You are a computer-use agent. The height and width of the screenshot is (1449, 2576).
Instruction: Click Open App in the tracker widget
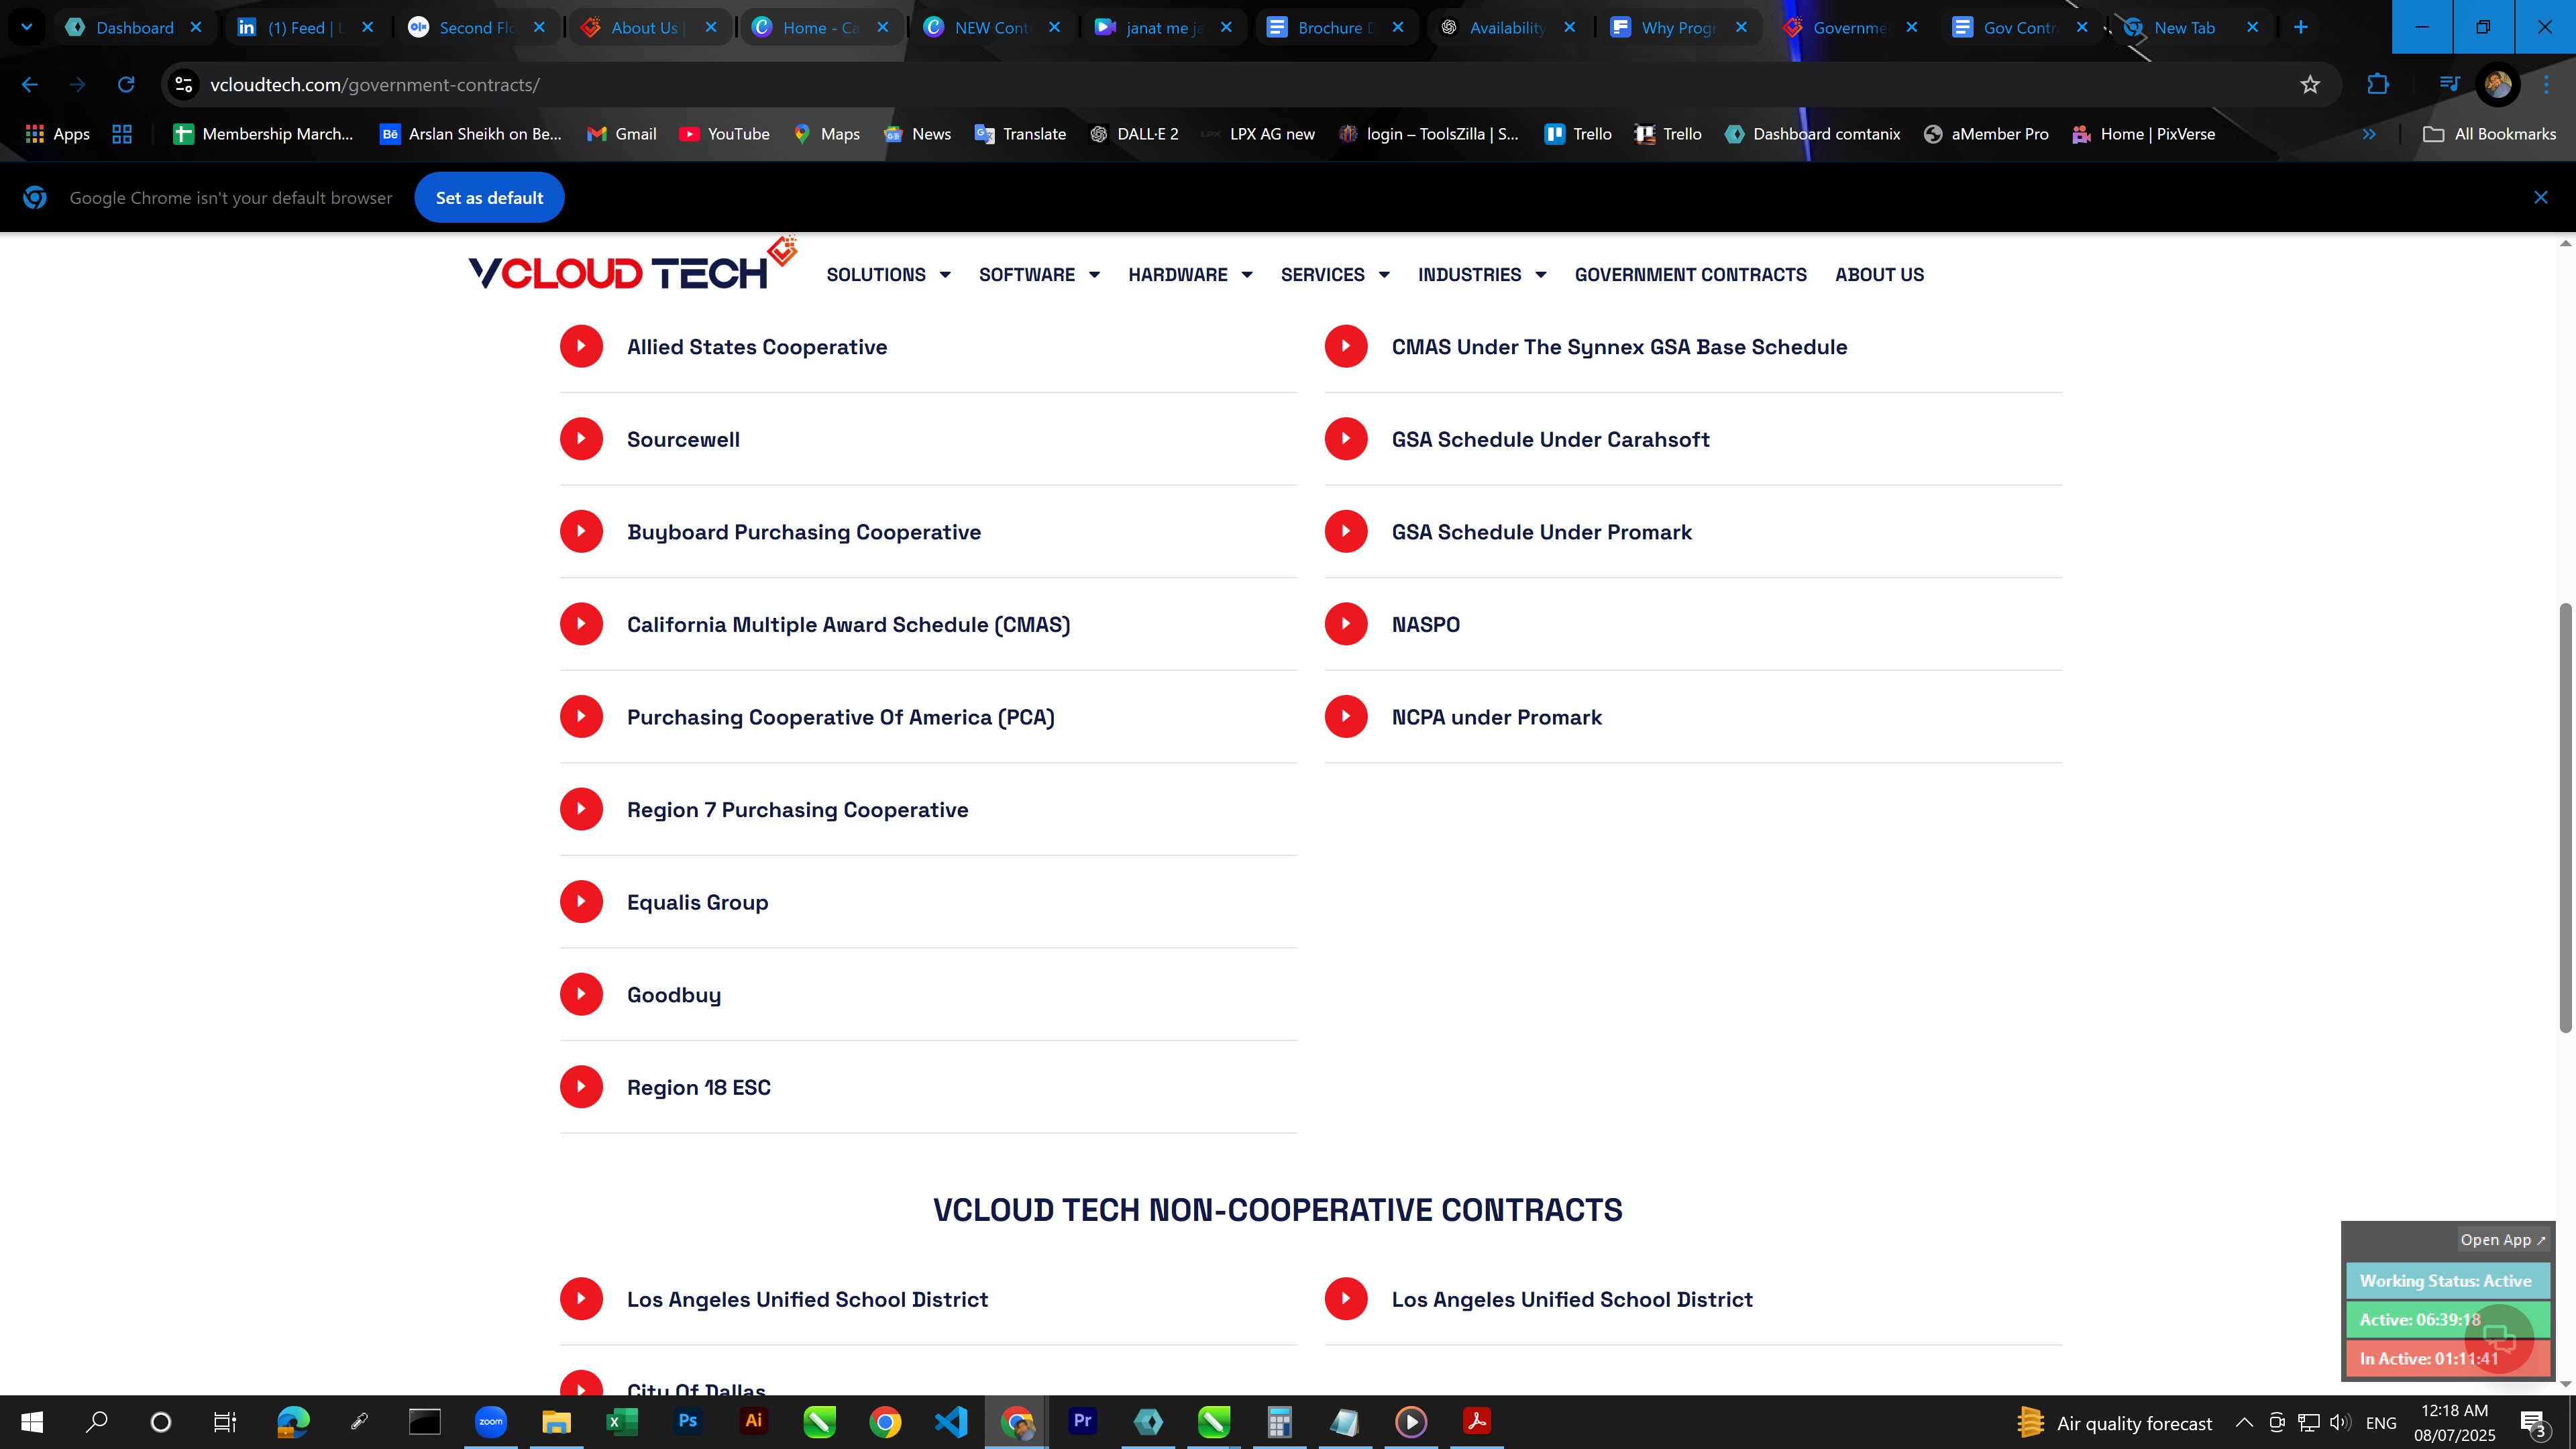[x=2502, y=1239]
